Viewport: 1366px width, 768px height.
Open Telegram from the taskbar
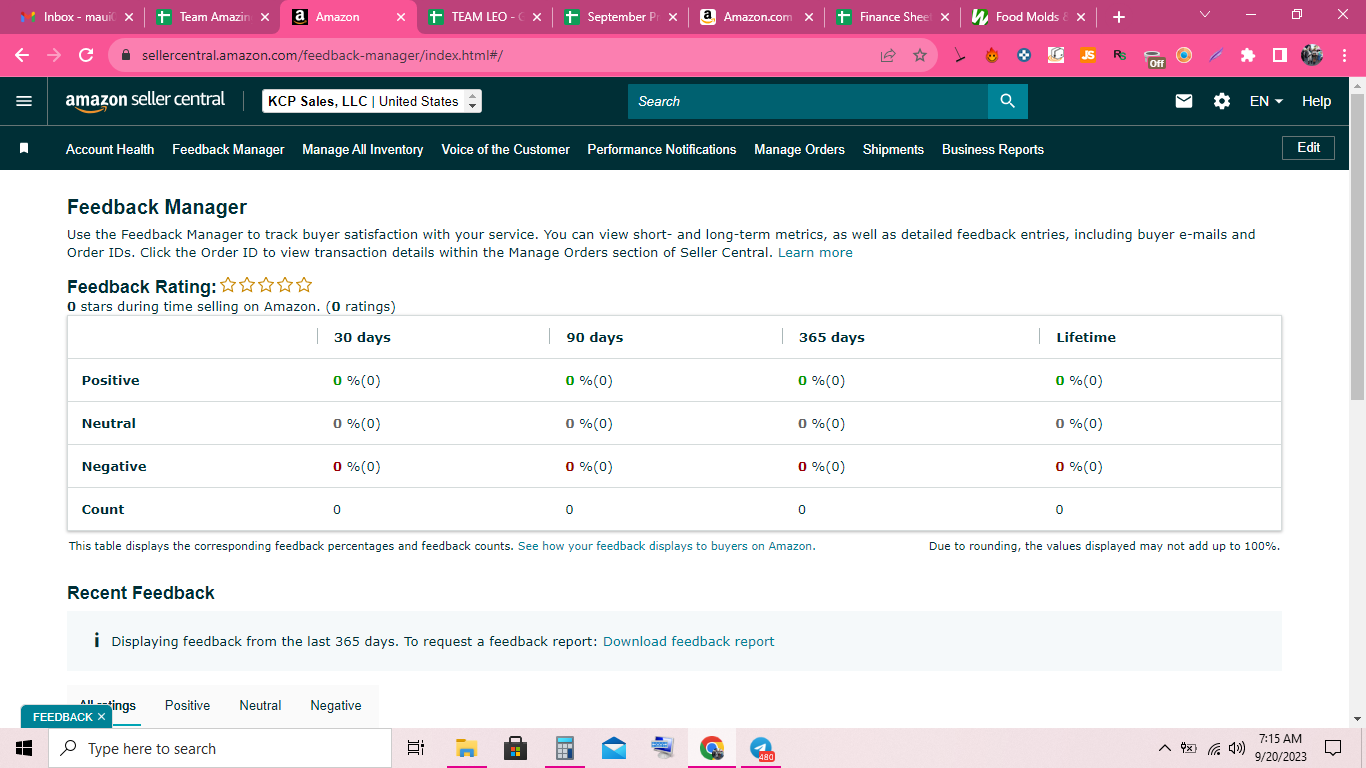point(761,748)
